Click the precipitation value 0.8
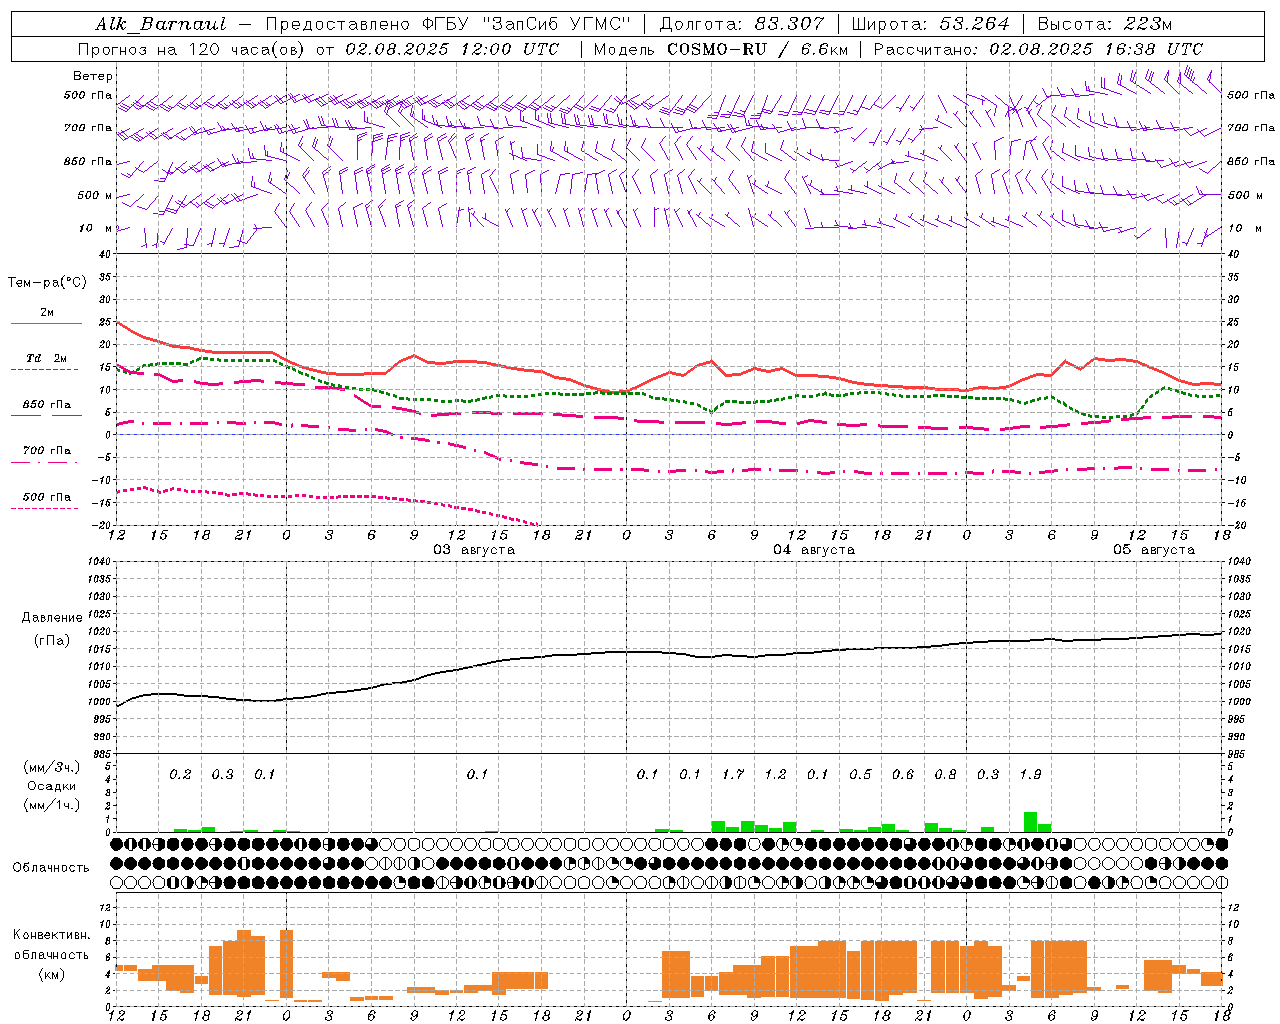The width and height of the screenshot is (1280, 1024). click(945, 774)
